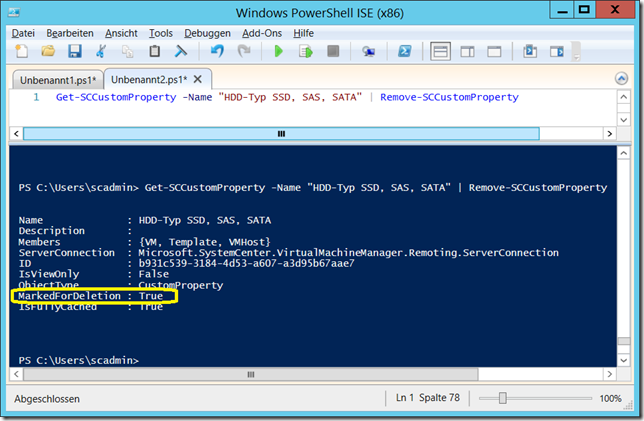The width and height of the screenshot is (644, 421).
Task: Maximize the script pane layout
Action: point(494,52)
